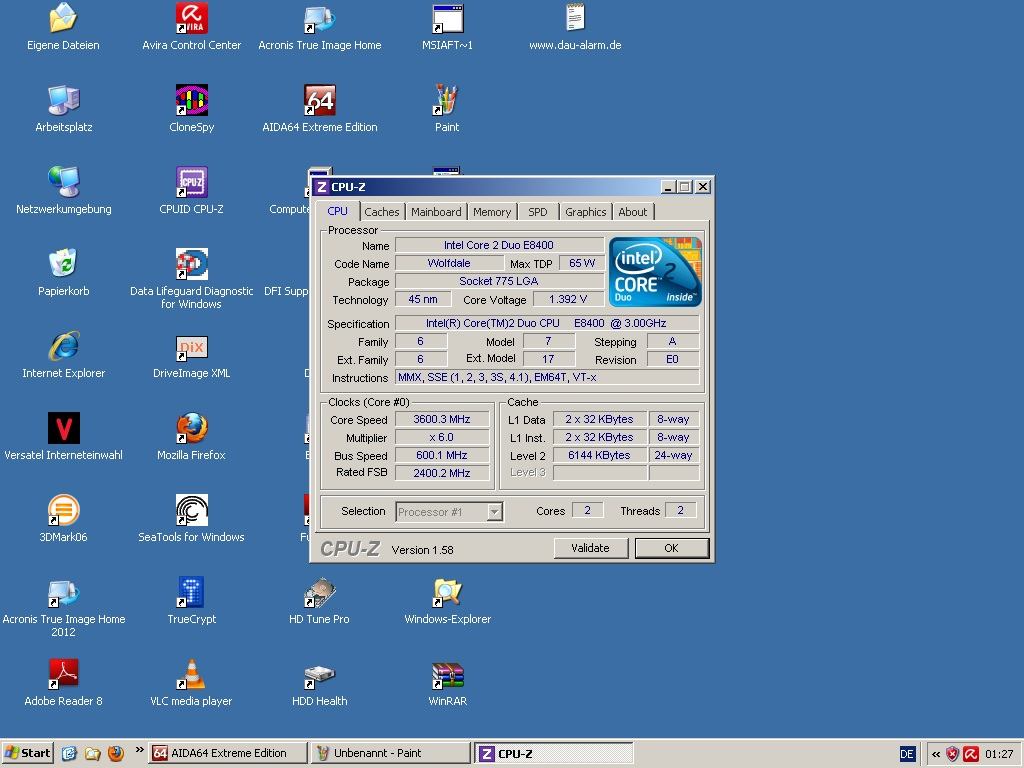Switch to Unbenannt - Paint taskbar window
1024x768 pixels.
click(x=390, y=753)
